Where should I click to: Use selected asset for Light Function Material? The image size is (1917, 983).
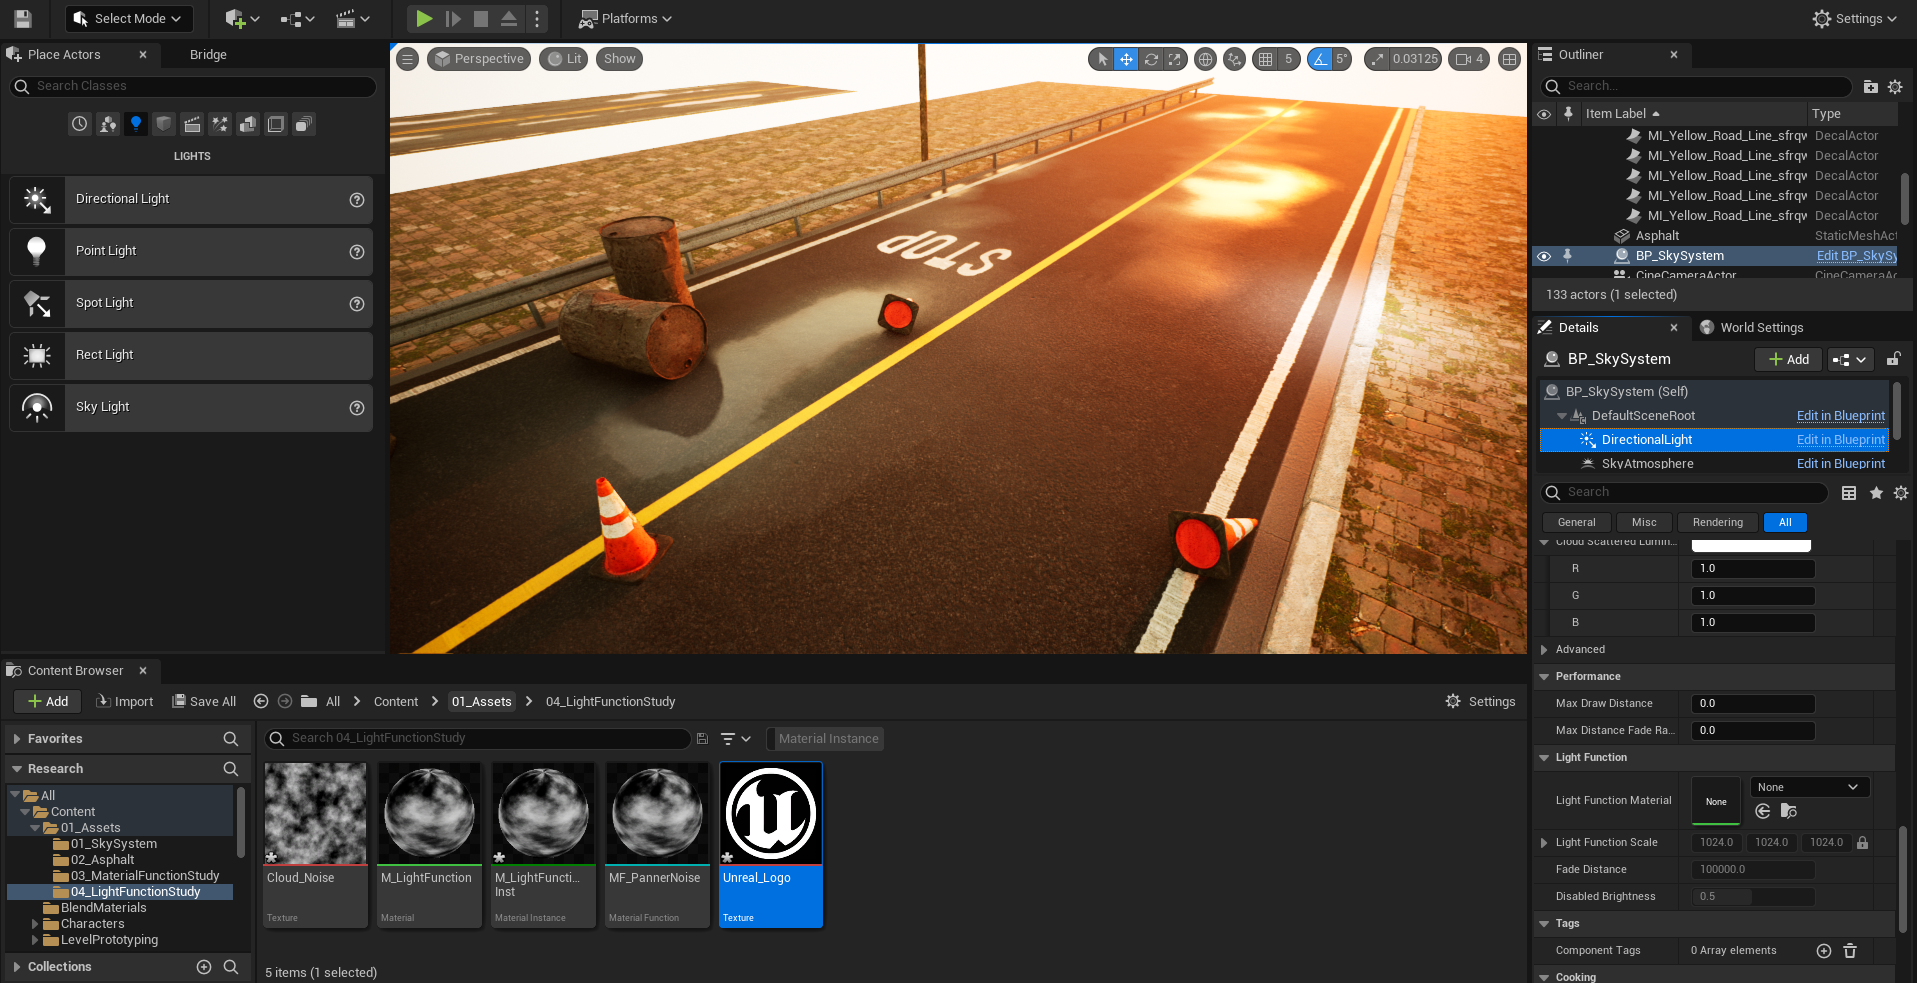[x=1763, y=811]
